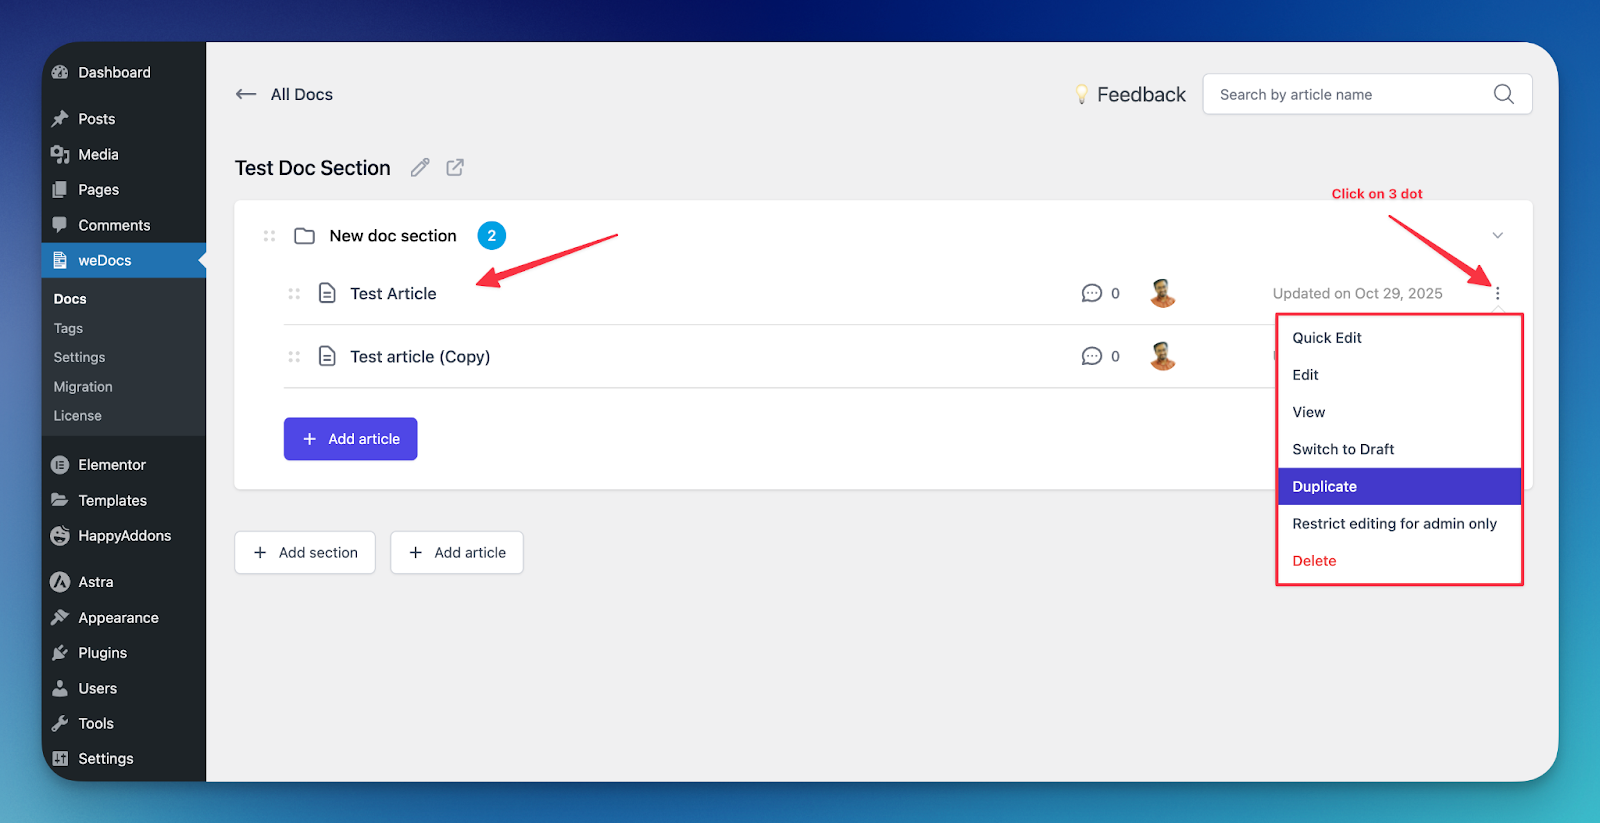
Task: Click the back arrow next to All Docs
Action: (246, 94)
